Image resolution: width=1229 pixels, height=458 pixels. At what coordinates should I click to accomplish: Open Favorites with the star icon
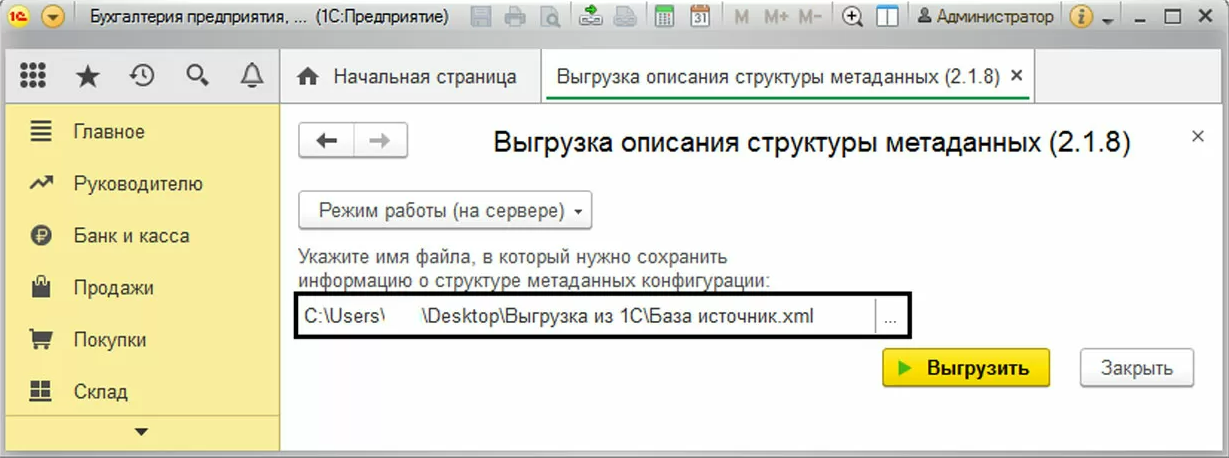pyautogui.click(x=88, y=76)
